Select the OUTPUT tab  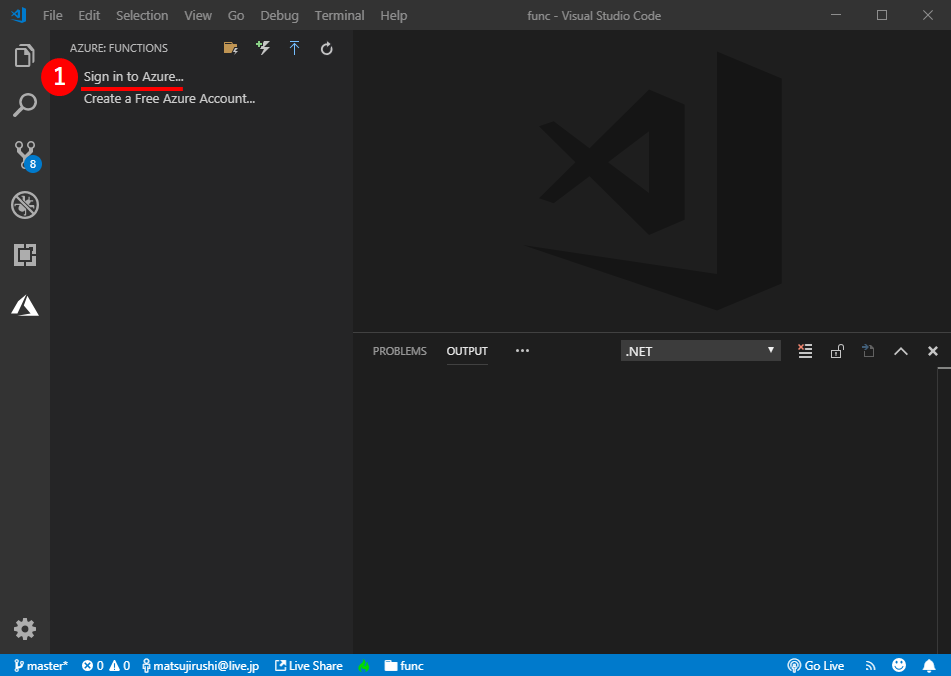coord(467,351)
